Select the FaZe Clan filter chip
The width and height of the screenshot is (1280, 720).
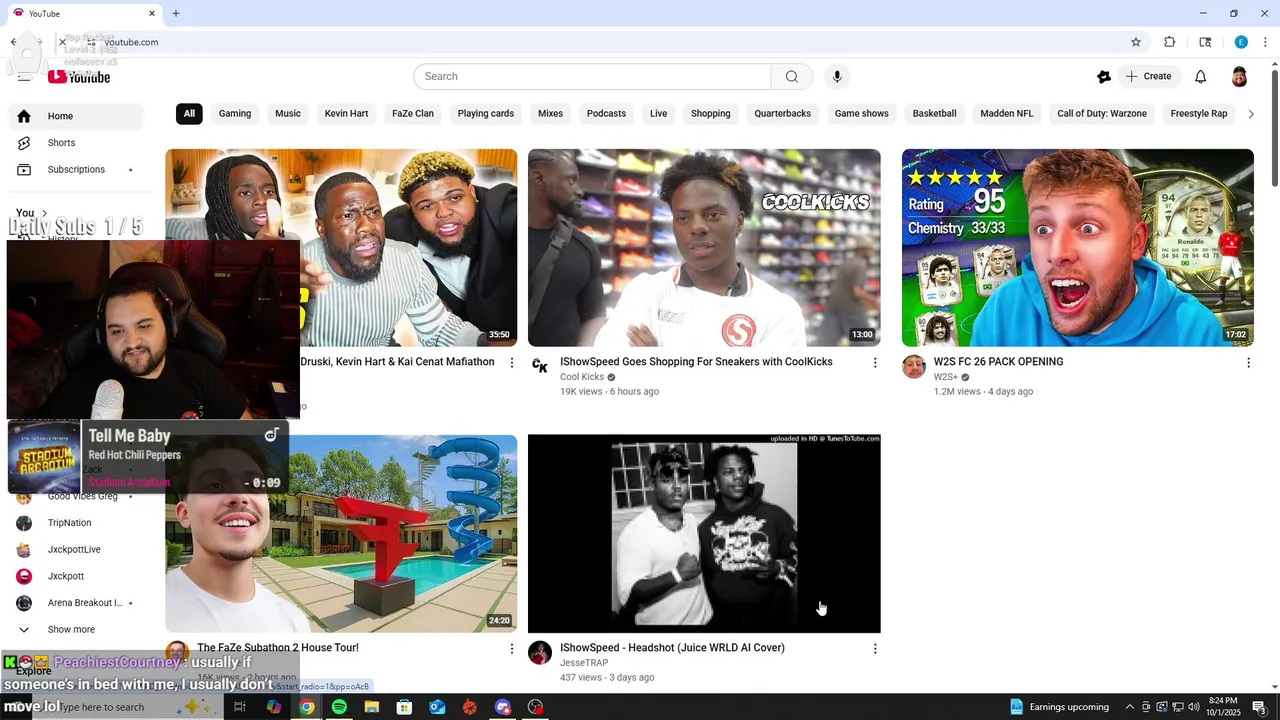tap(413, 114)
